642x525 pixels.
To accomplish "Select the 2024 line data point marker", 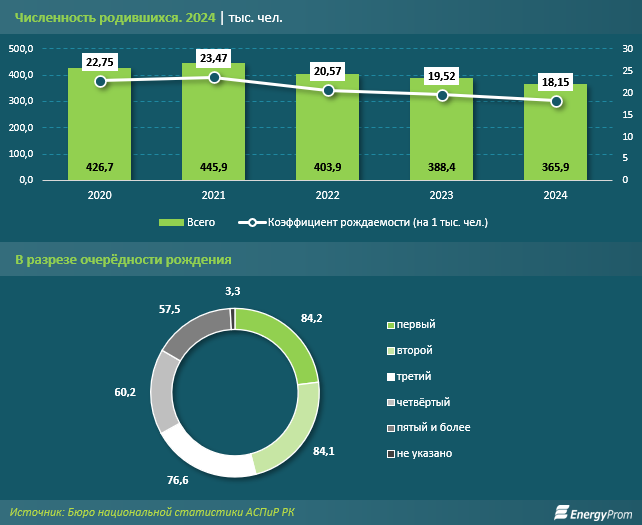I will coord(556,101).
